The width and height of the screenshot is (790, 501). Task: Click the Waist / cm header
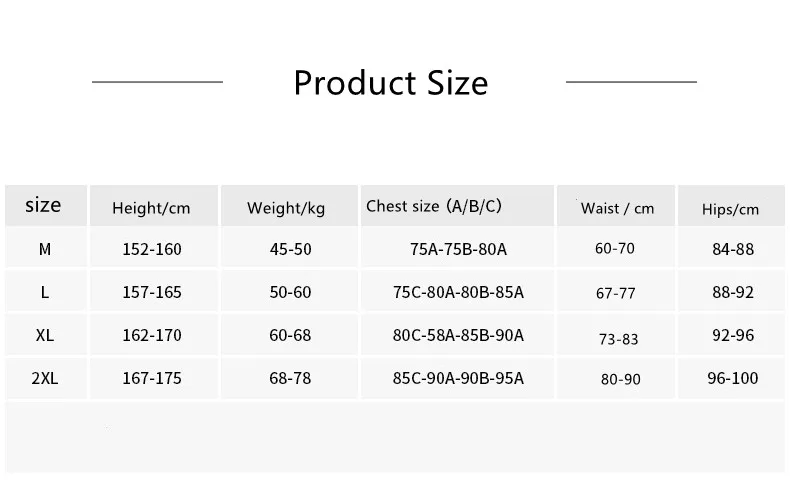617,209
